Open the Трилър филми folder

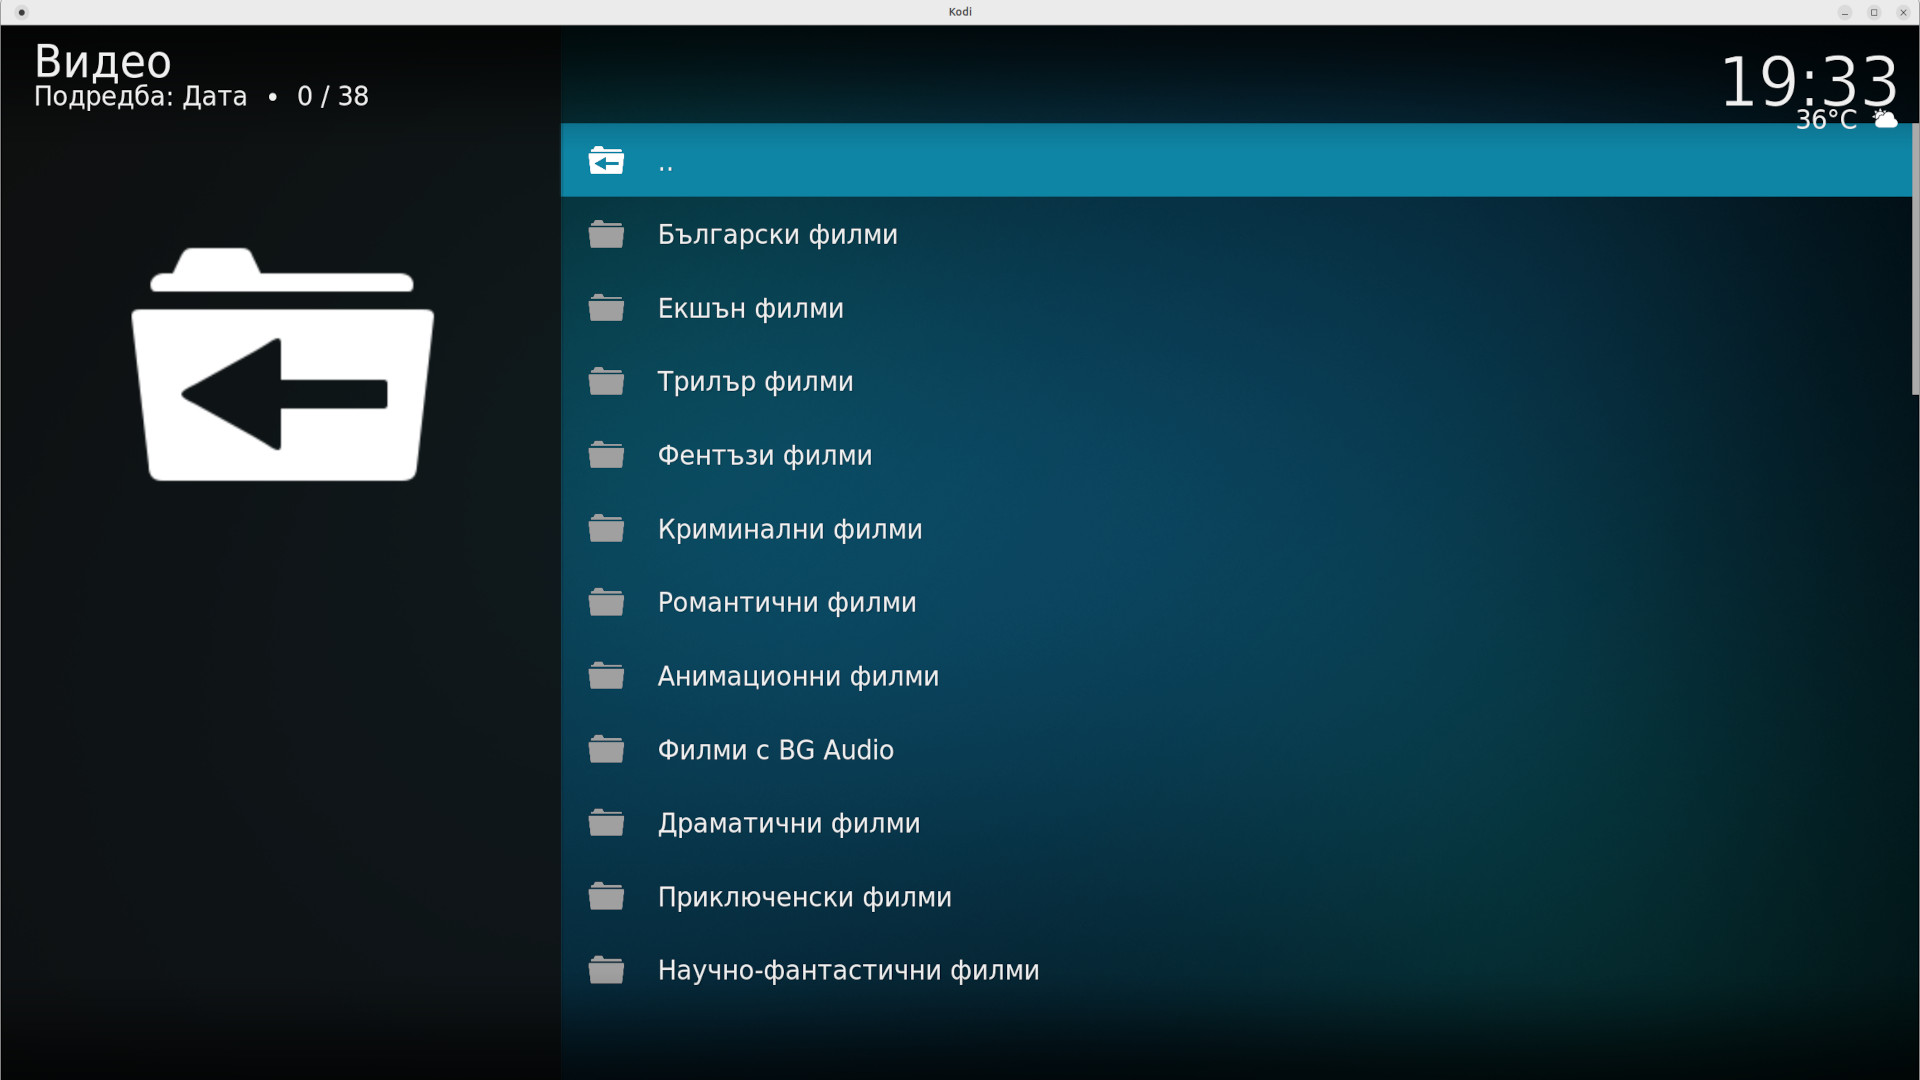(1236, 381)
